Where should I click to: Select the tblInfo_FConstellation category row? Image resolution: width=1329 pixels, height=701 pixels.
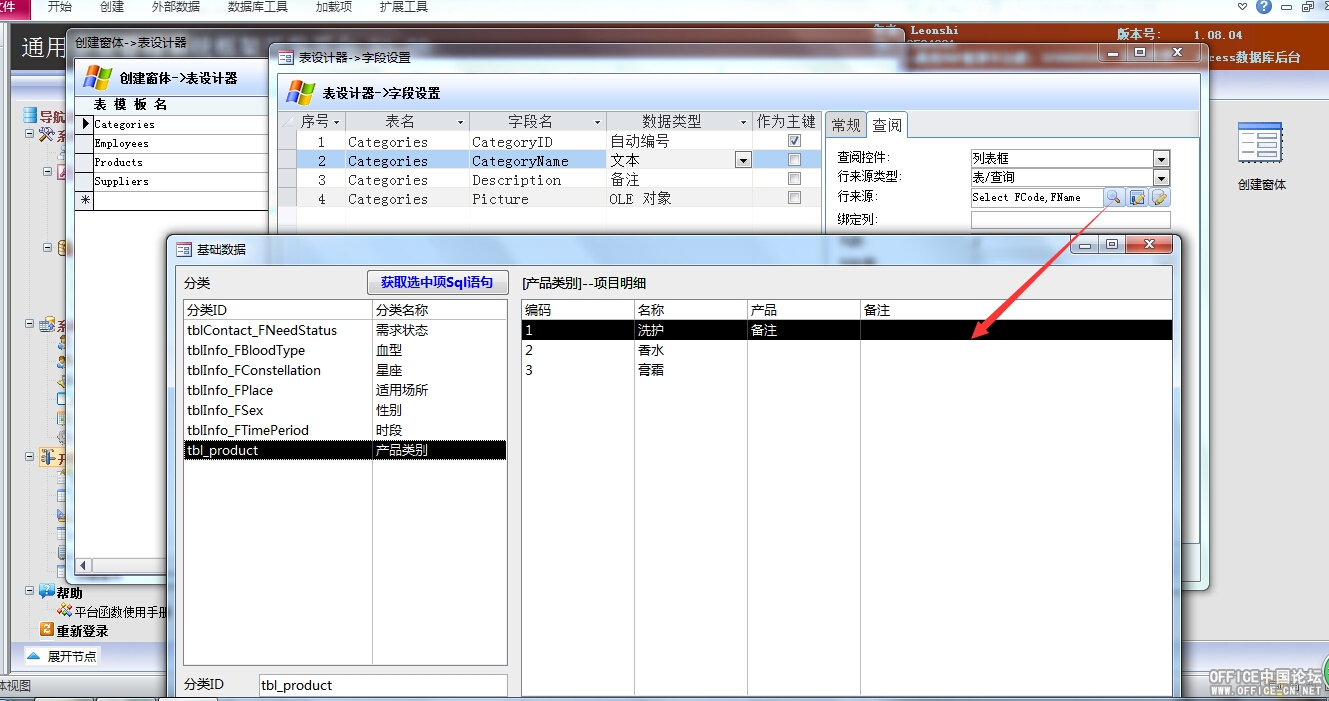[345, 370]
